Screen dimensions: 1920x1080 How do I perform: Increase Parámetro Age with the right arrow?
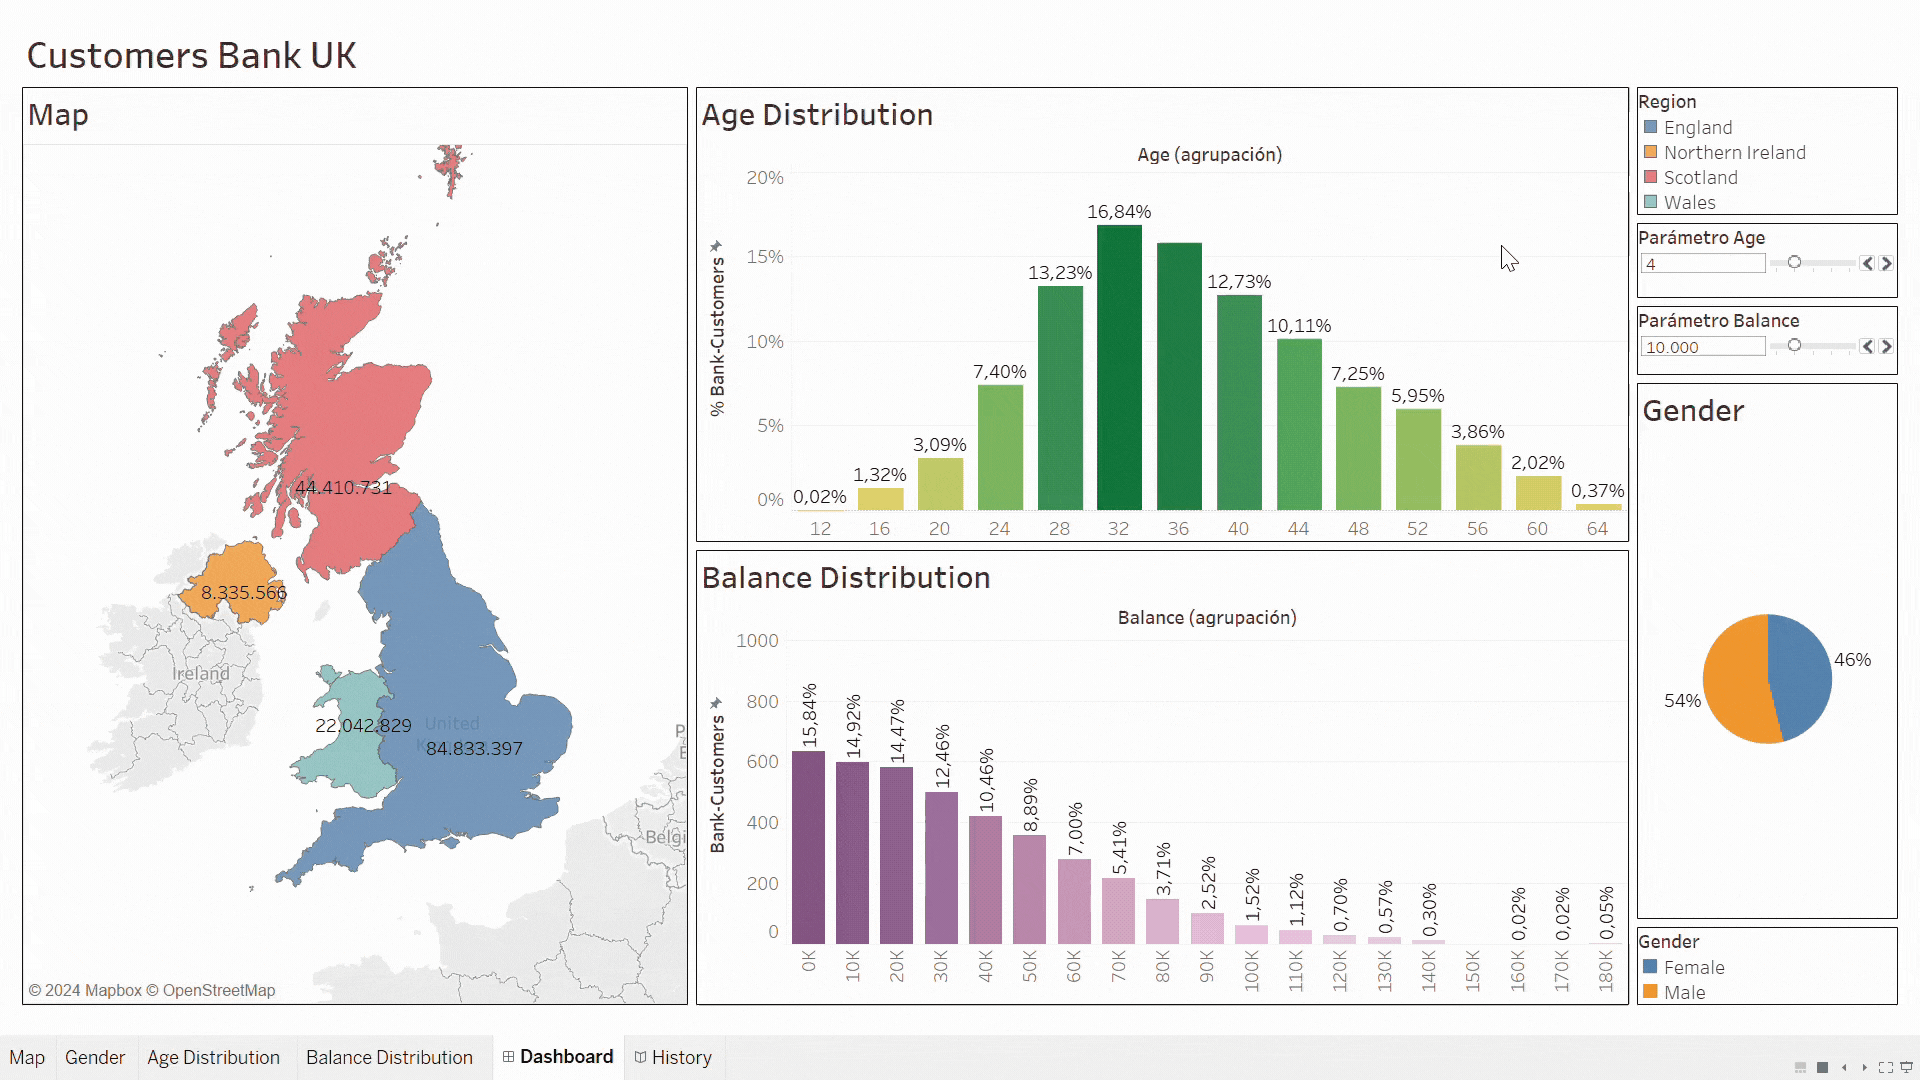(1886, 263)
